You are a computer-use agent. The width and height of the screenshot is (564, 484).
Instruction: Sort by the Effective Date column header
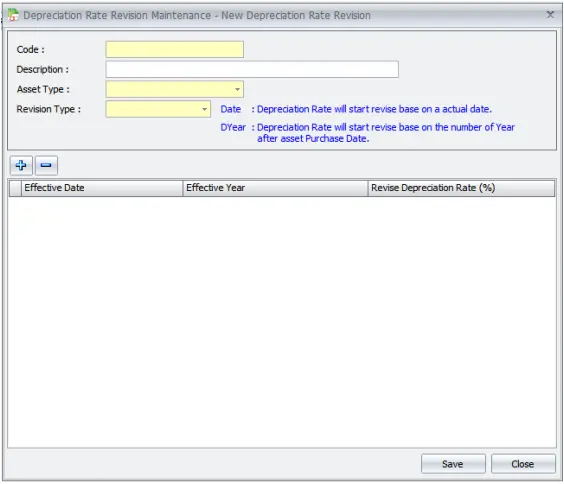pos(102,188)
